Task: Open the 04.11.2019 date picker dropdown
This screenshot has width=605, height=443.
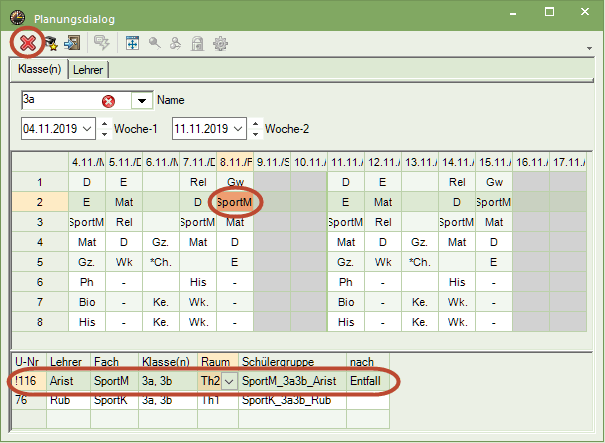Action: click(x=87, y=129)
